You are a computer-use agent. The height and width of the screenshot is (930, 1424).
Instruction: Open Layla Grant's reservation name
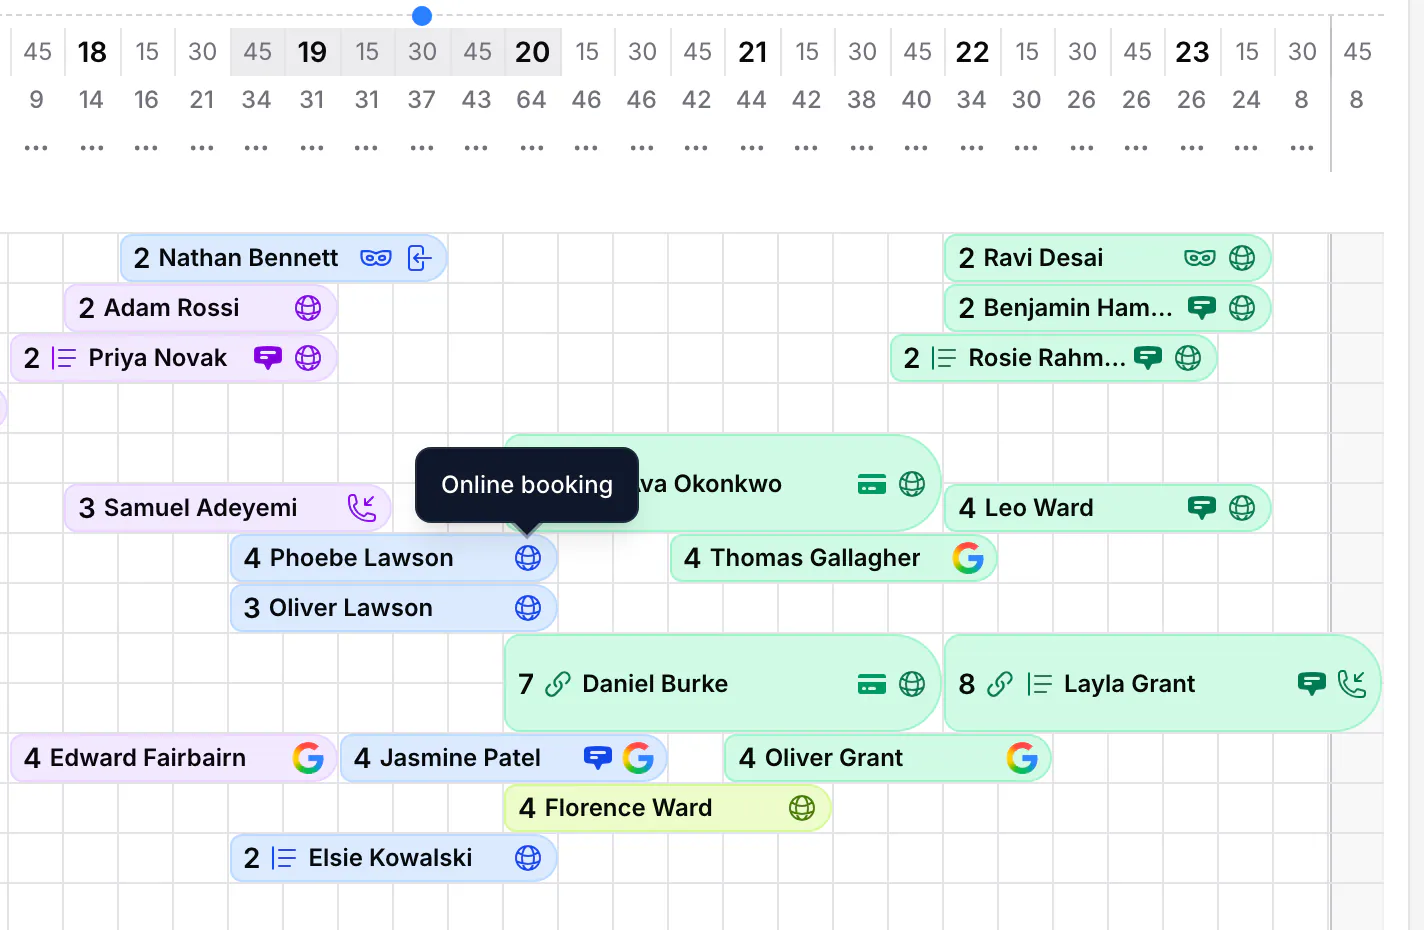click(1129, 684)
